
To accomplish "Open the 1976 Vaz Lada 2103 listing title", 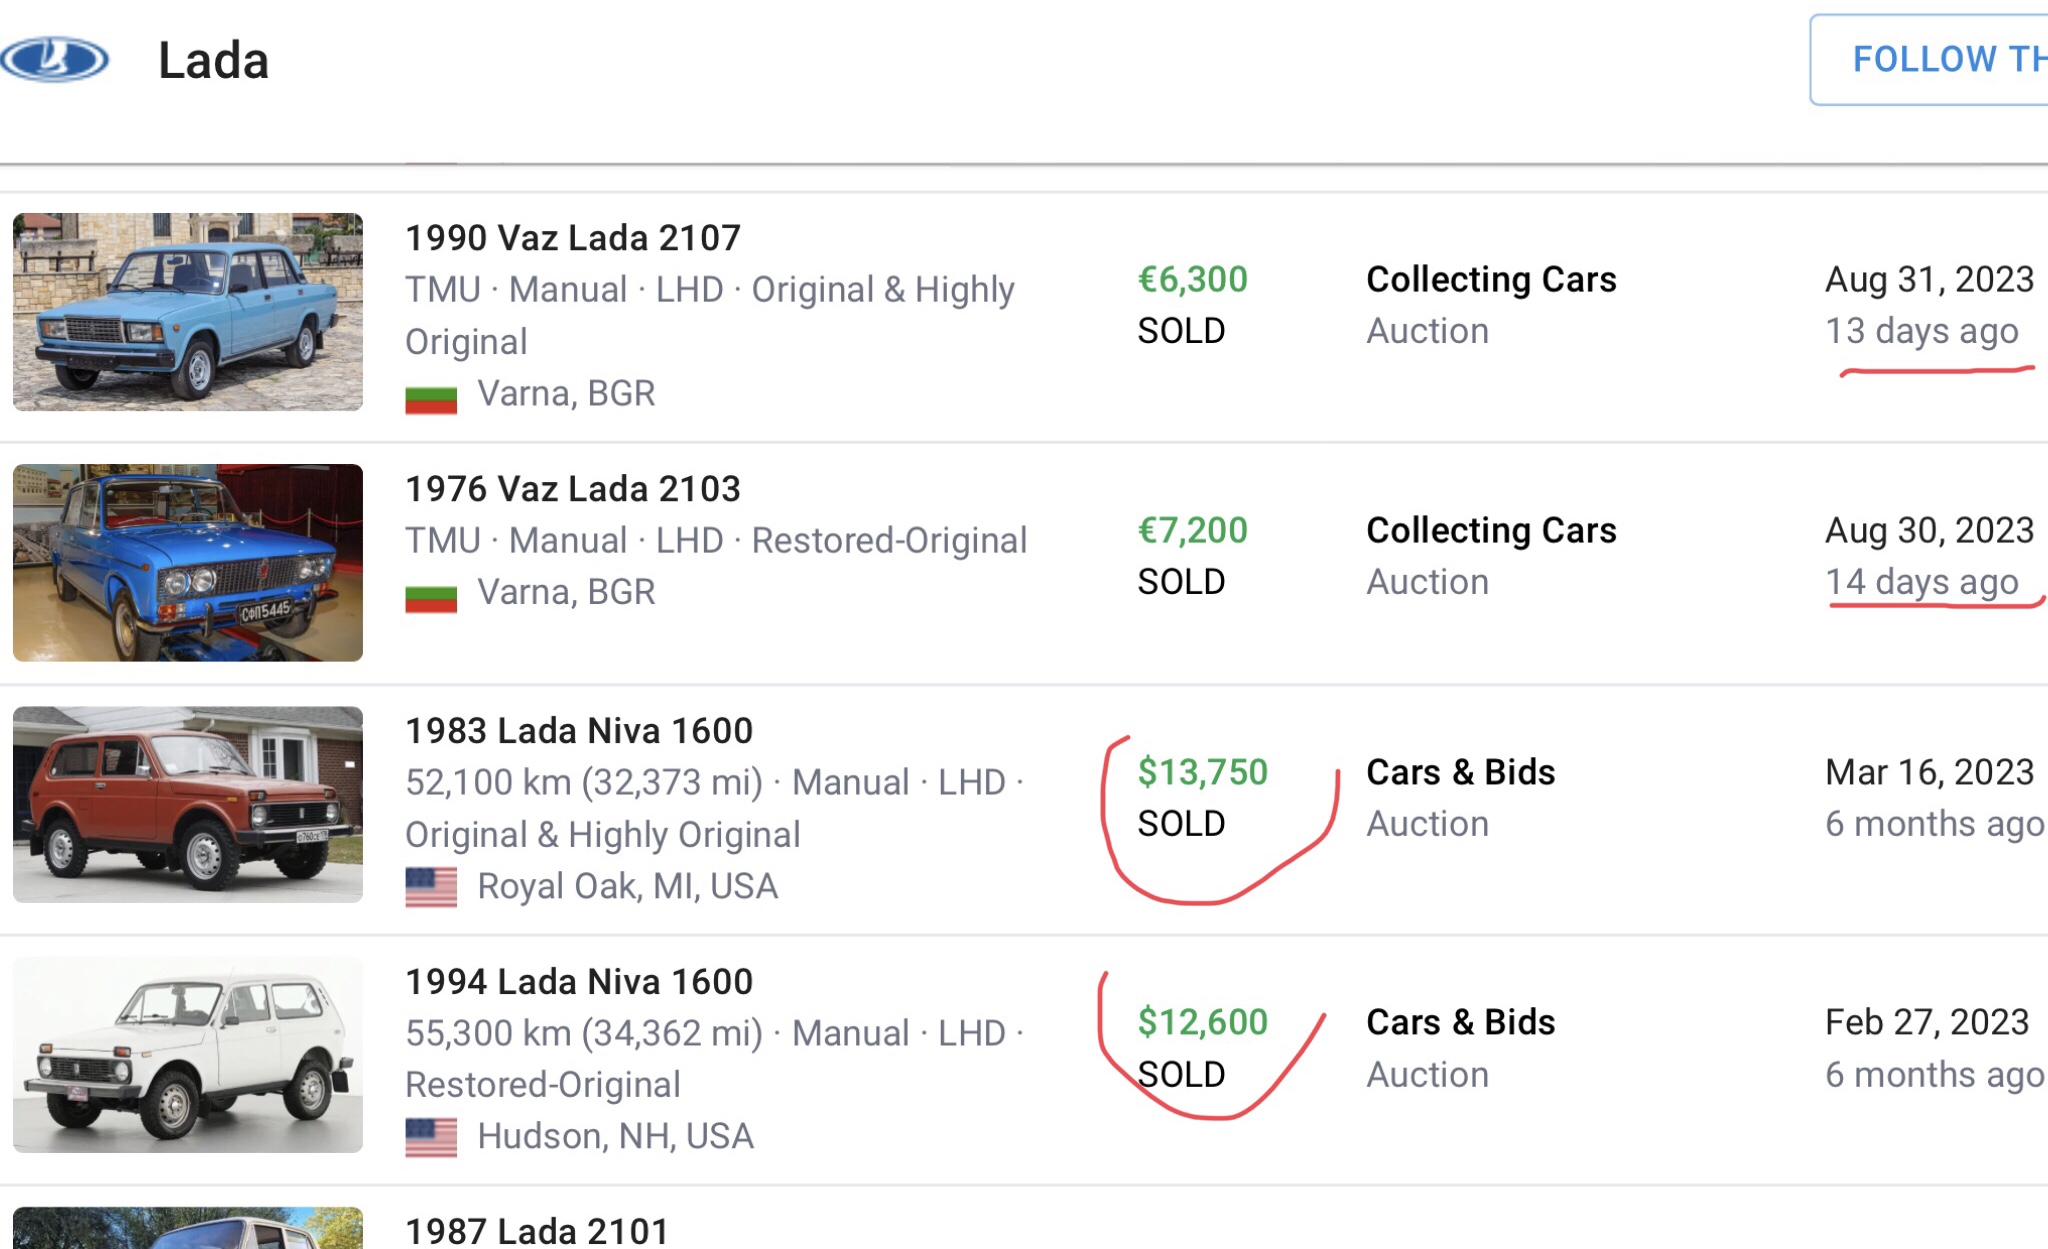I will pyautogui.click(x=573, y=489).
